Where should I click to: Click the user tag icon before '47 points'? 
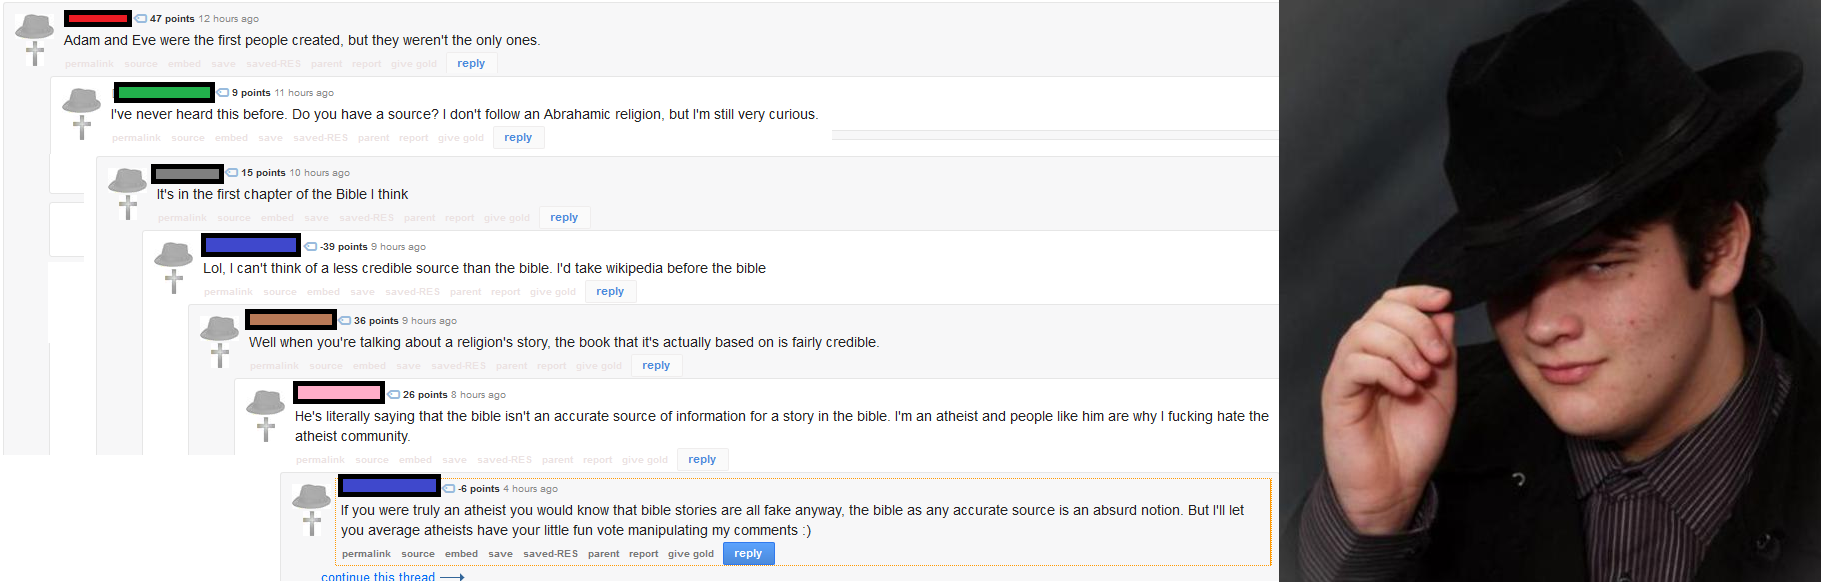(141, 19)
